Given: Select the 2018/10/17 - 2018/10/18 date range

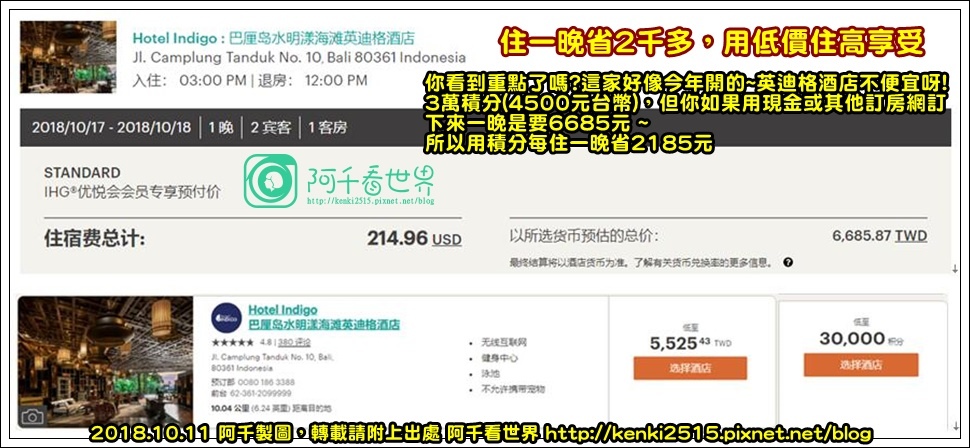Looking at the screenshot, I should [x=111, y=128].
